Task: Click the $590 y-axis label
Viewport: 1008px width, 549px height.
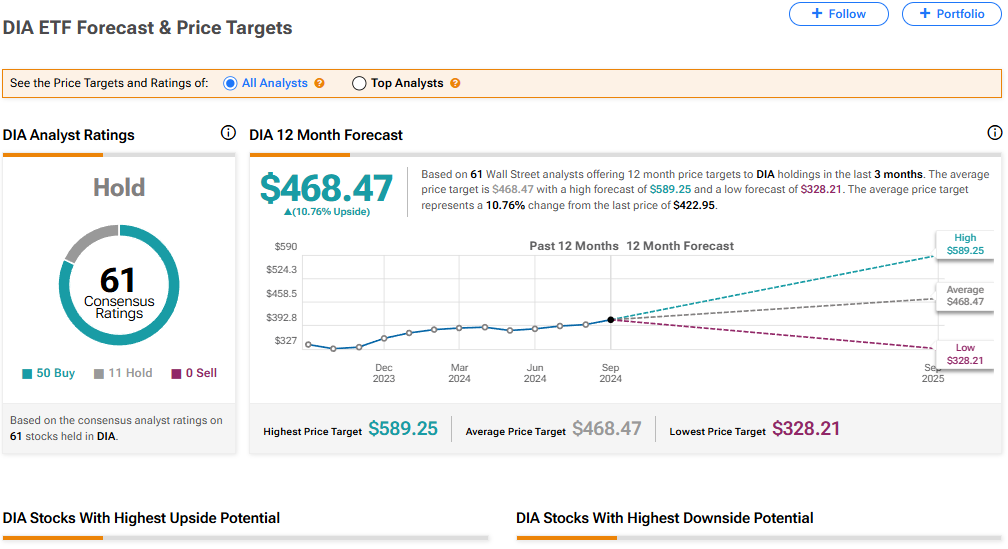Action: pos(285,247)
